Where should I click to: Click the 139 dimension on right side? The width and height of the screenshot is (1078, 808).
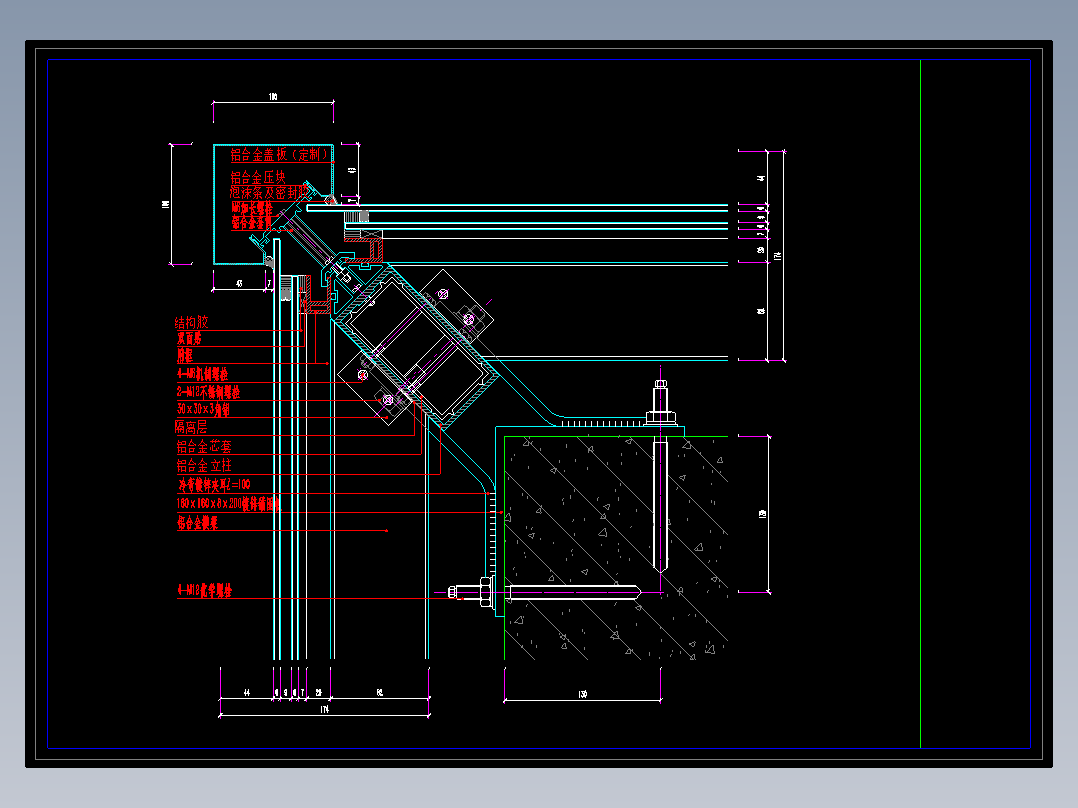tap(762, 514)
